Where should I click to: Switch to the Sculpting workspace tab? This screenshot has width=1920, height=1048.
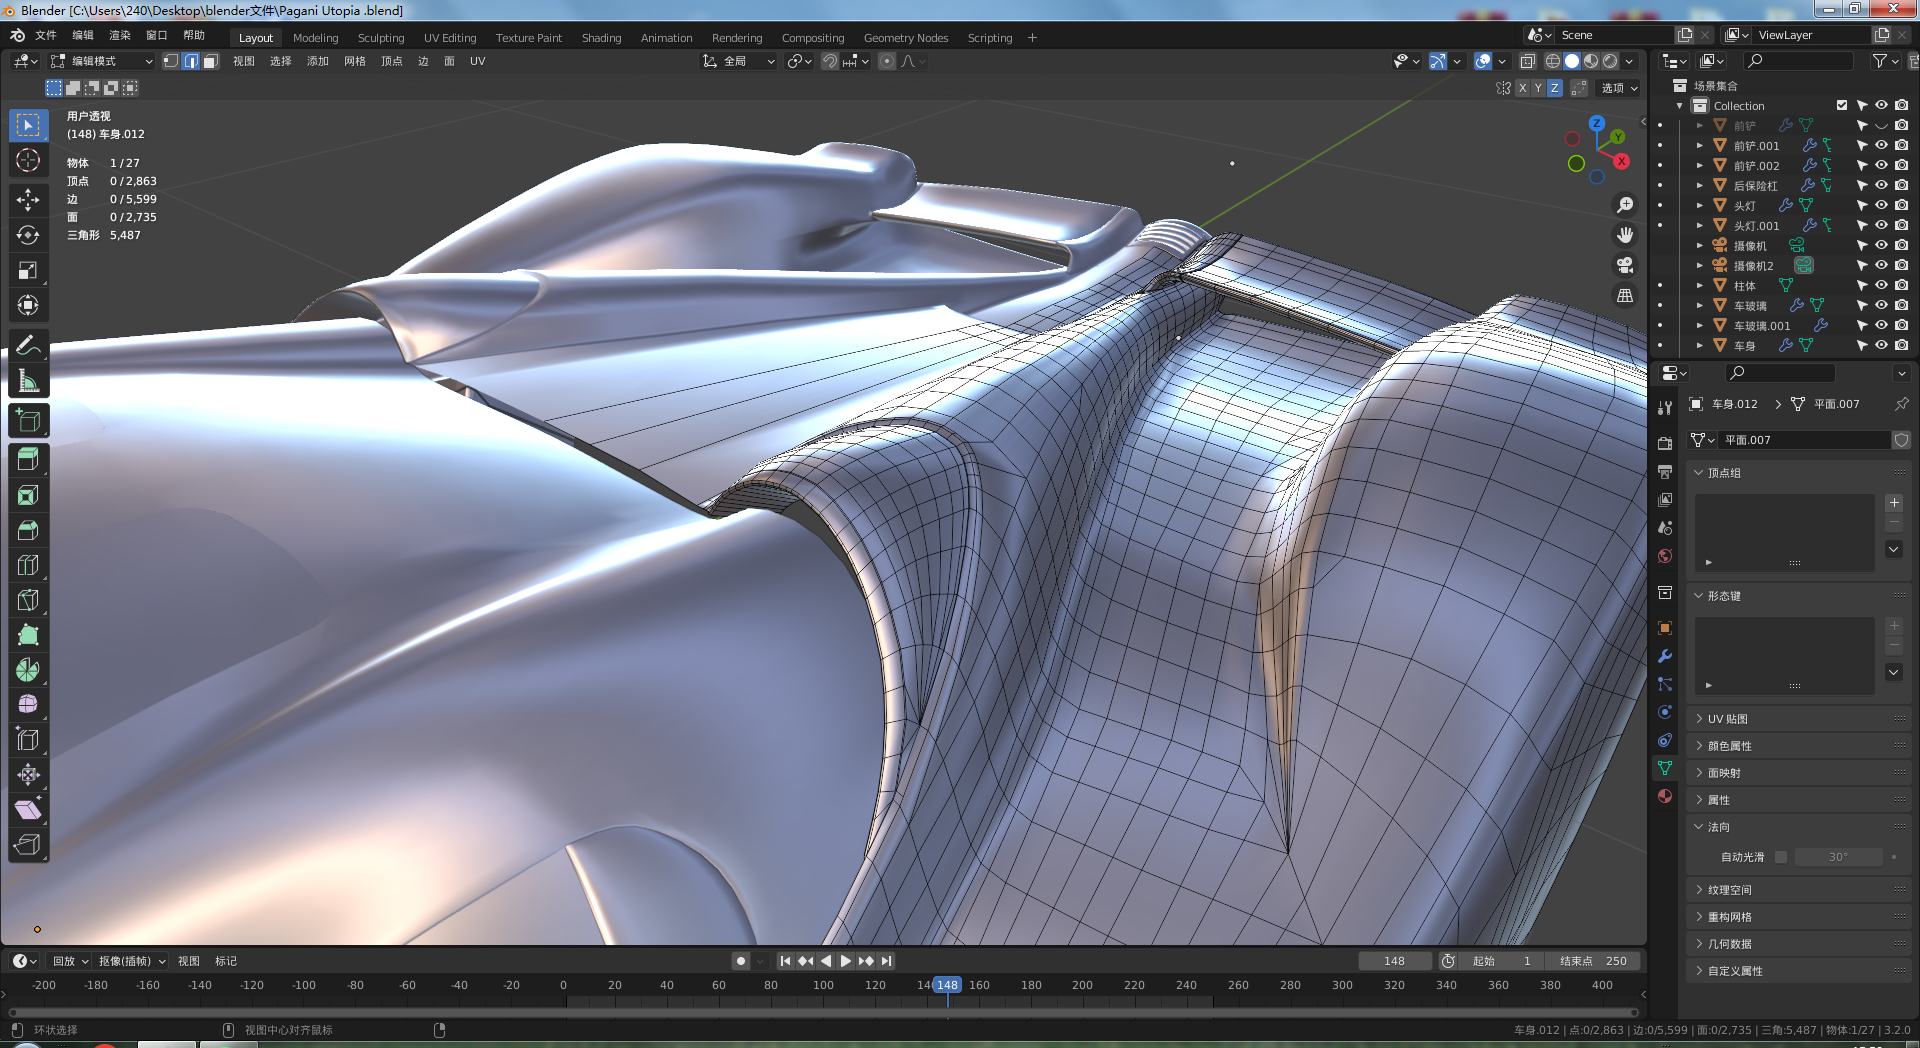point(381,38)
